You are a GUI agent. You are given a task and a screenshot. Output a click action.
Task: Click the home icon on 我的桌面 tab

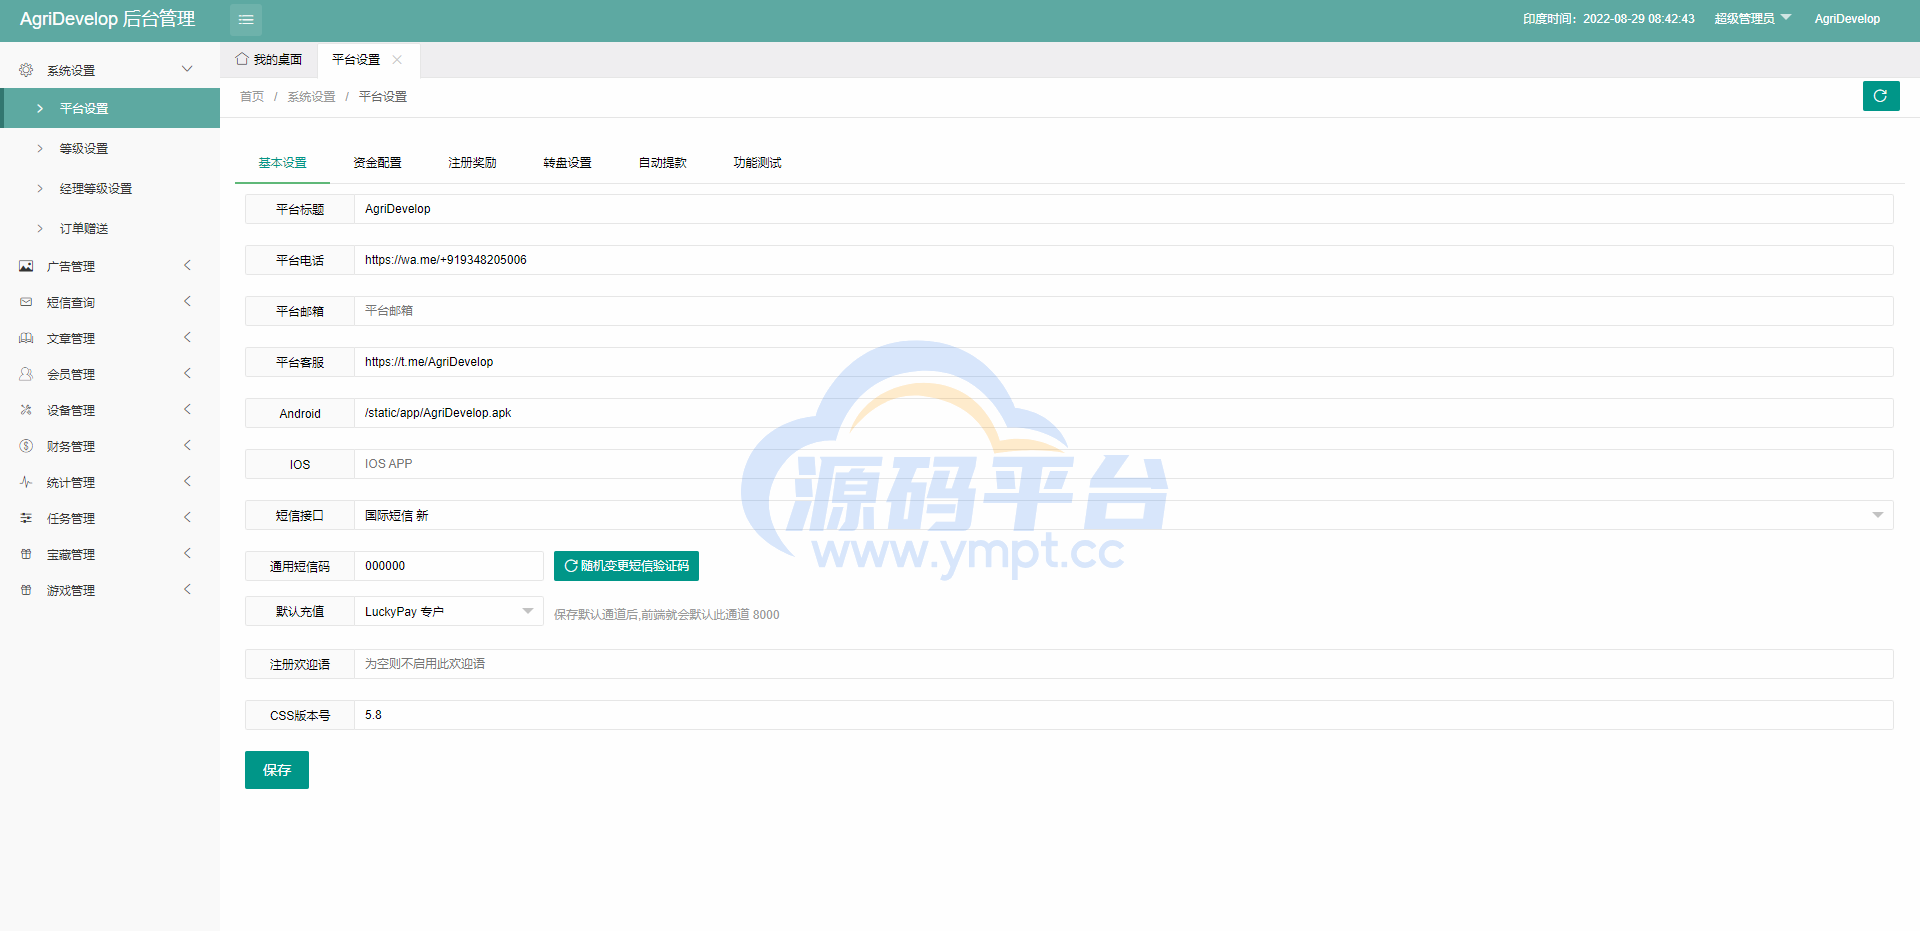tap(242, 59)
